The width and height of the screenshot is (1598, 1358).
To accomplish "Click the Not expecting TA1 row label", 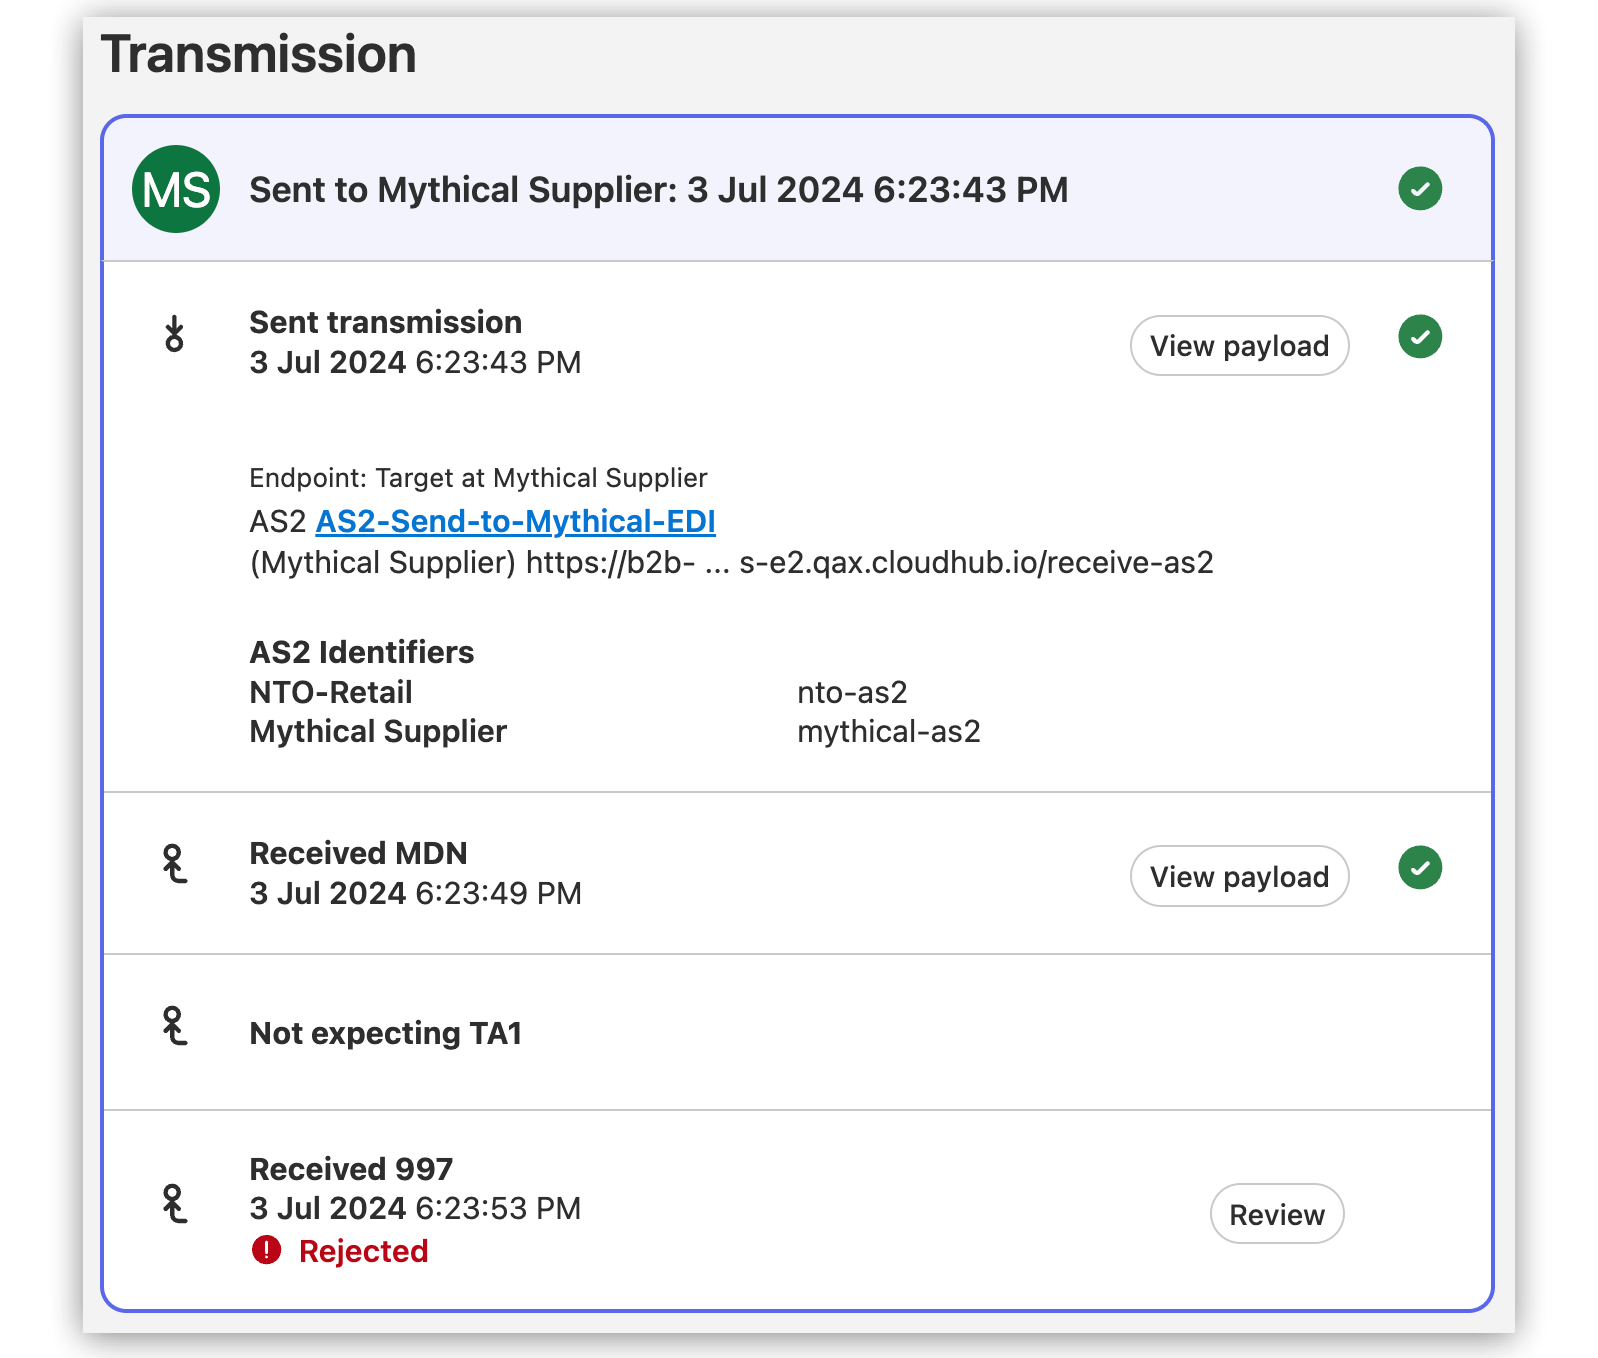I will tap(386, 1033).
